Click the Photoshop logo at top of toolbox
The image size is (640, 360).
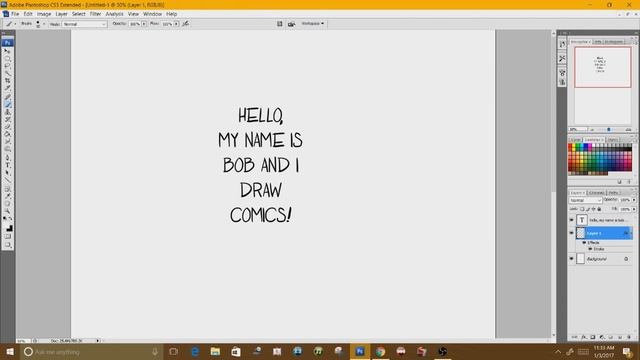(x=7, y=42)
